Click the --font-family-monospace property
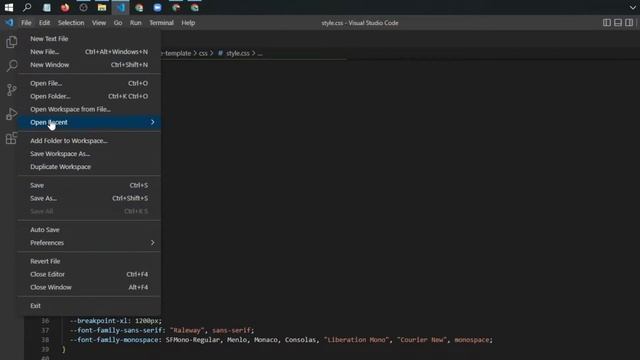640x360 pixels. coord(116,340)
